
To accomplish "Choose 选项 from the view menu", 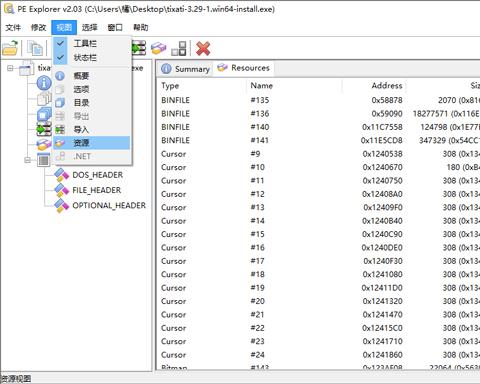I will (91, 89).
